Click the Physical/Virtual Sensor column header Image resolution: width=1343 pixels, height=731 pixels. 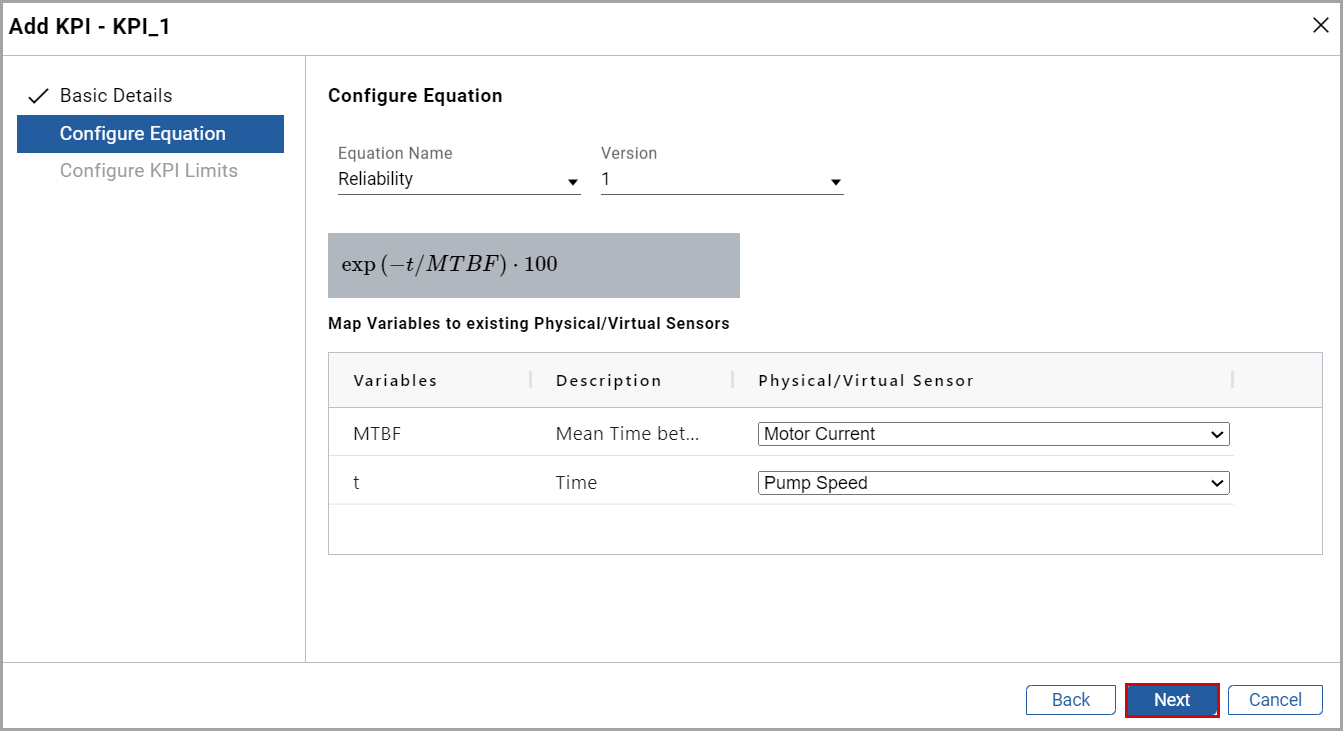(866, 380)
